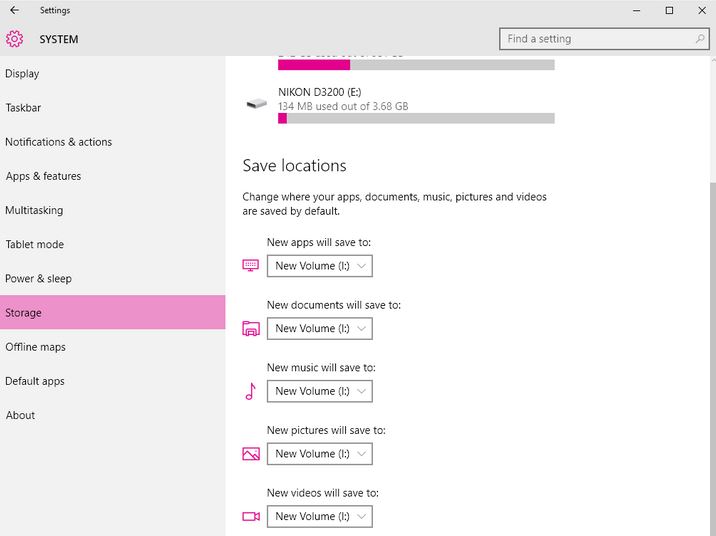Click the 'New apps will save to:' label

click(x=319, y=242)
